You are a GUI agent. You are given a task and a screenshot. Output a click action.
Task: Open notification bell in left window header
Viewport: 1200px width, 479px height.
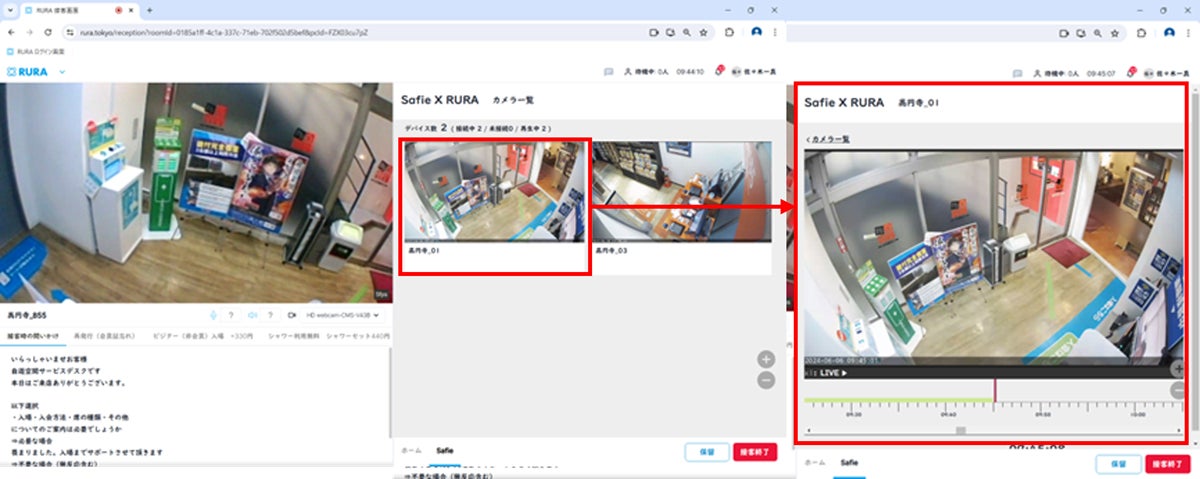[719, 72]
